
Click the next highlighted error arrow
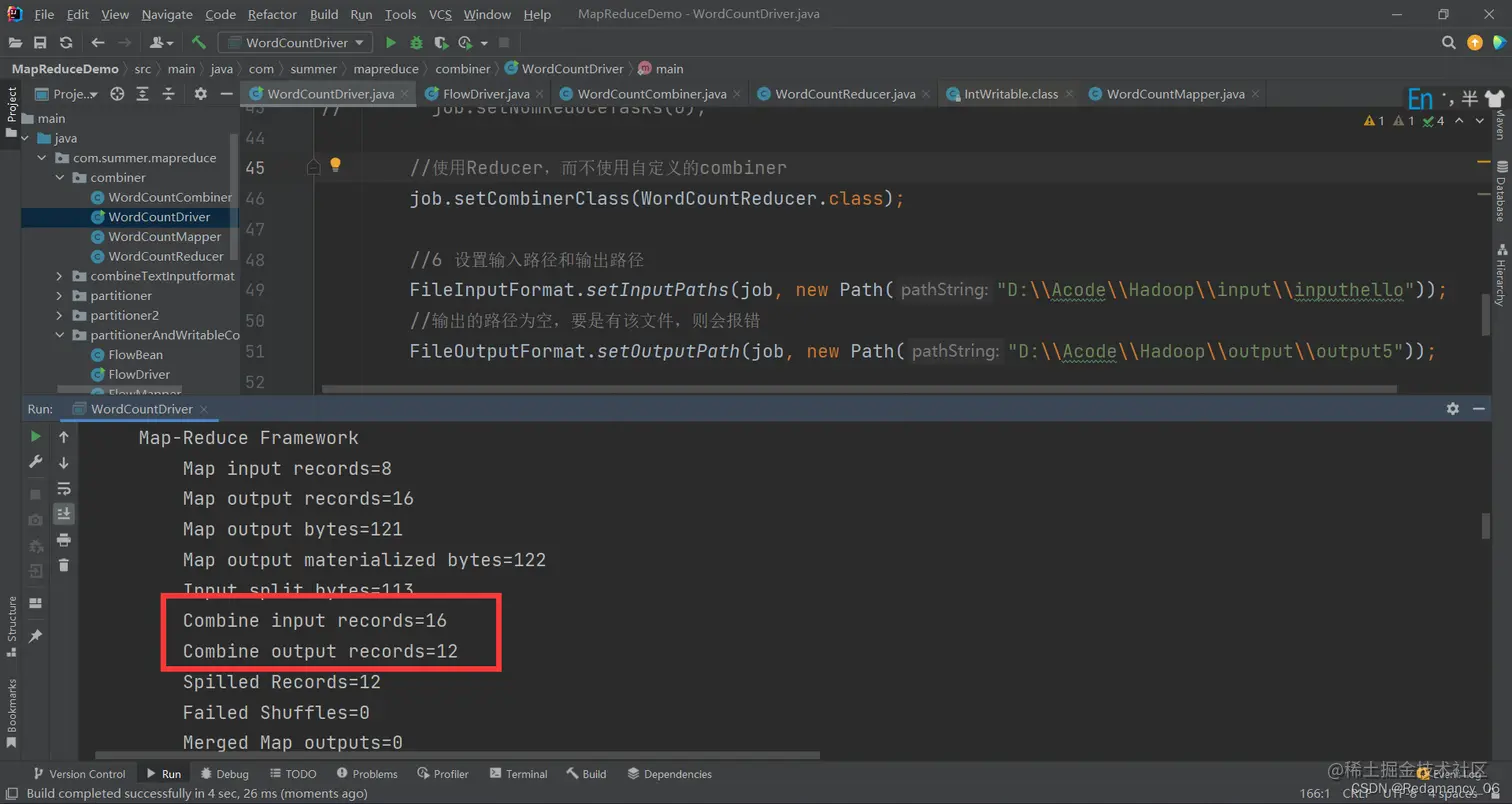(1482, 121)
